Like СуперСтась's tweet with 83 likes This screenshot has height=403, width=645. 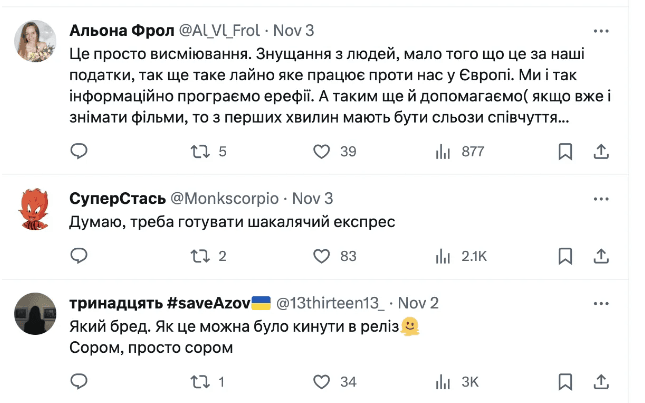(x=322, y=256)
